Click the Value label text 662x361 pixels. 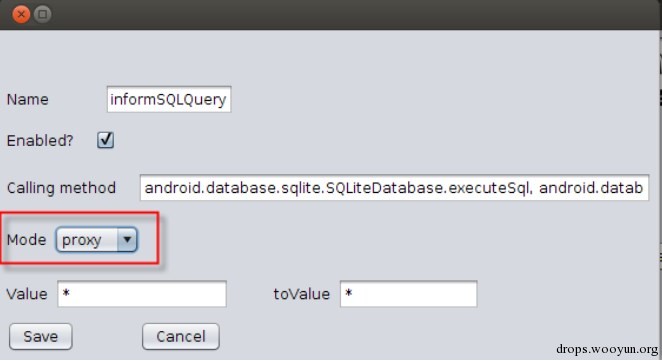tap(27, 294)
